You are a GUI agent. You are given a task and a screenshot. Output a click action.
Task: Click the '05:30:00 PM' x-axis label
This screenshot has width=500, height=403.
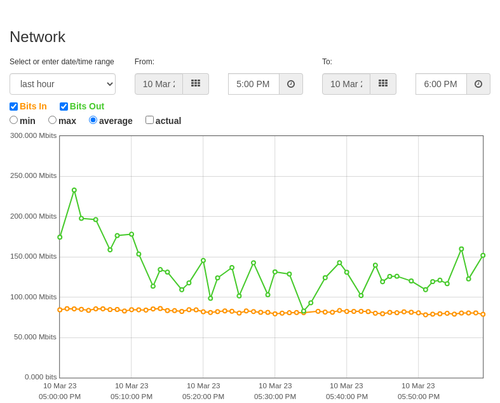[275, 397]
